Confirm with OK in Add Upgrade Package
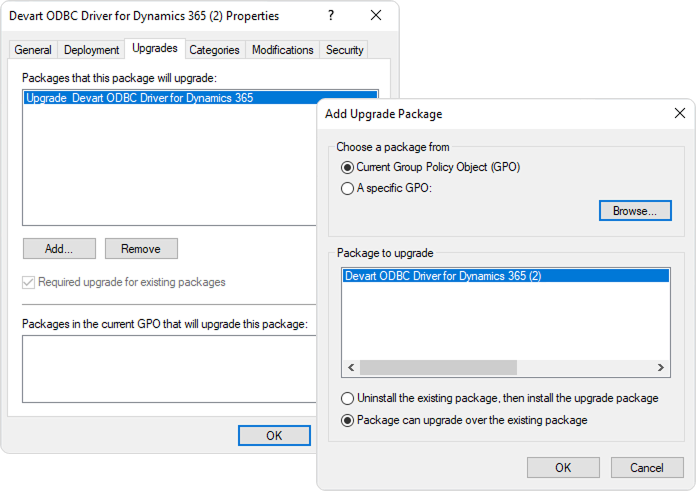The width and height of the screenshot is (696, 497). [x=563, y=468]
